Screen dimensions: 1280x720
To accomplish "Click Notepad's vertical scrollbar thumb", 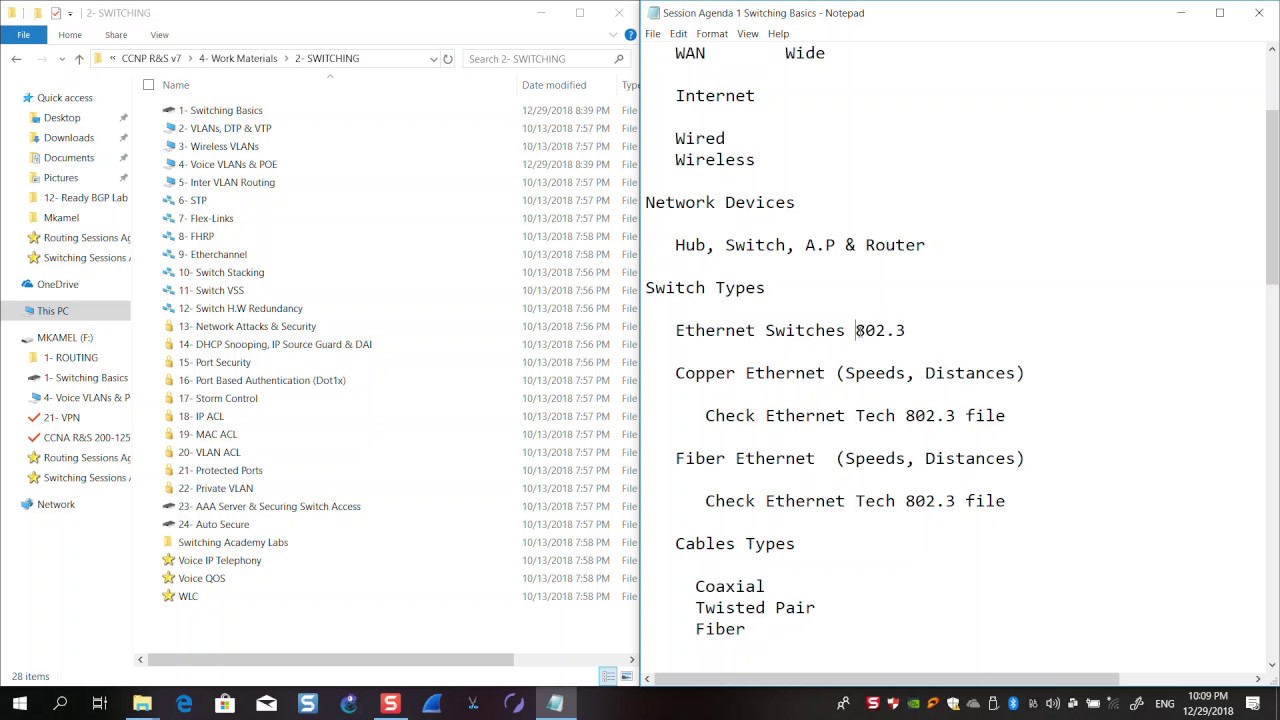I will coord(1272,195).
